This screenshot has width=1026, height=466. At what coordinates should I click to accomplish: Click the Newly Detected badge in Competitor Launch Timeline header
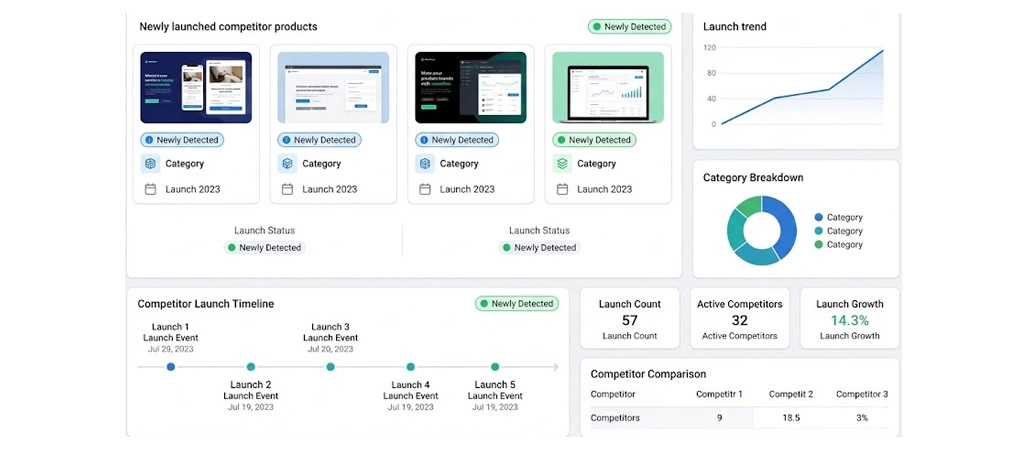pos(516,304)
